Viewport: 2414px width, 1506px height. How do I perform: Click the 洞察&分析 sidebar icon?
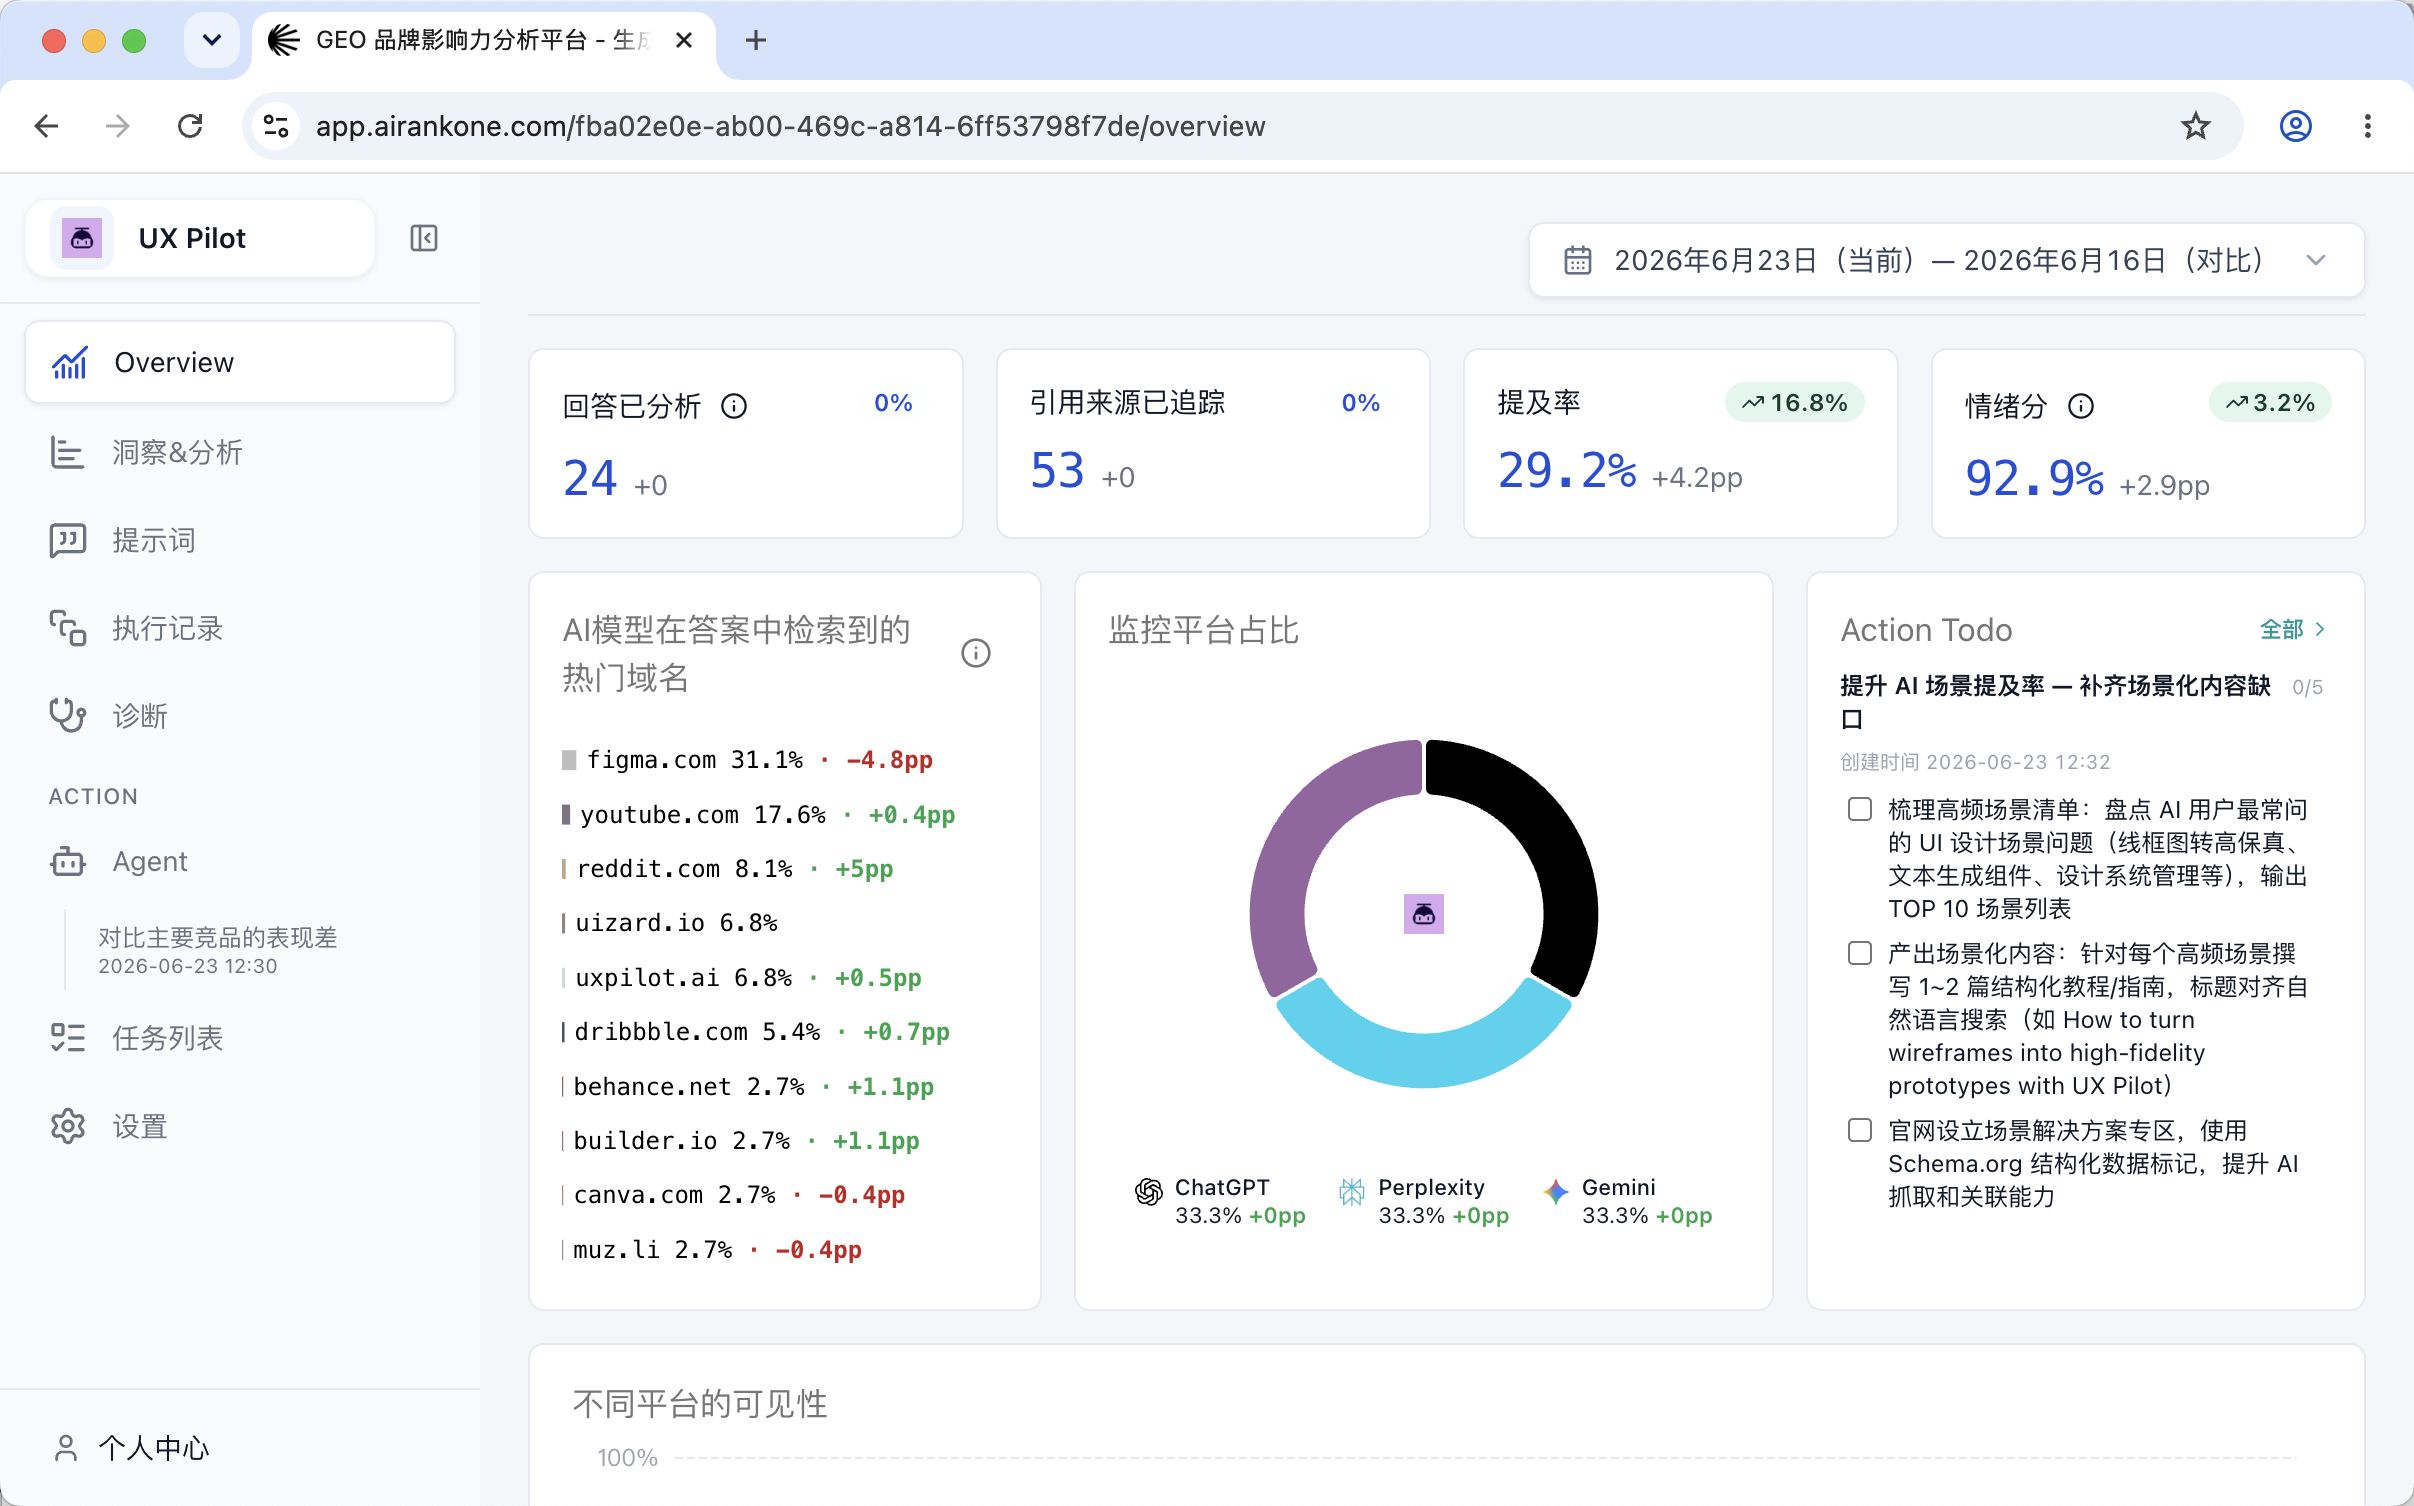(67, 452)
